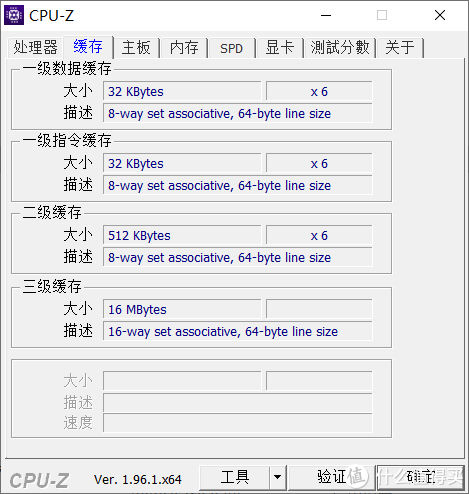Click the CPU-Z logo at bottom left
Screen dimensions: 469x494
(39, 480)
